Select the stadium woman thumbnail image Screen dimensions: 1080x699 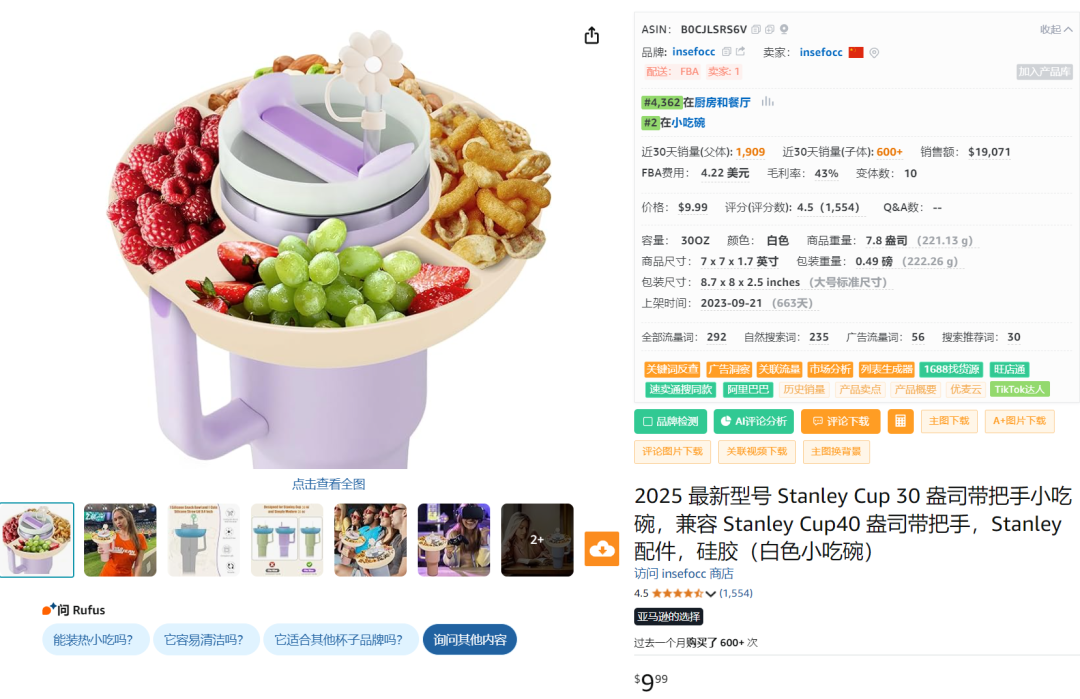click(x=120, y=540)
